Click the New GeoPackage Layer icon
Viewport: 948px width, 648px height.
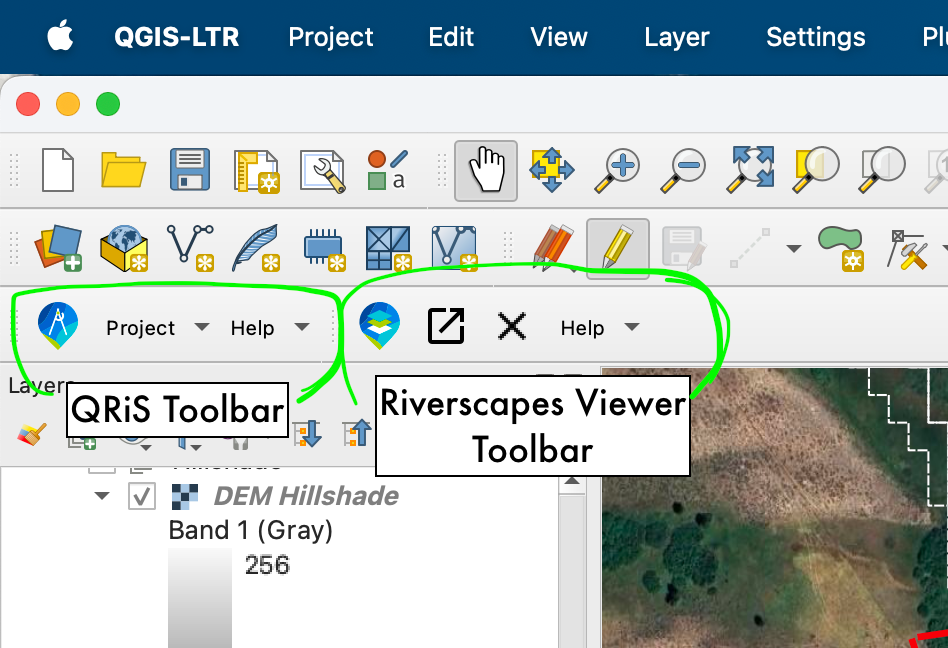pos(124,248)
